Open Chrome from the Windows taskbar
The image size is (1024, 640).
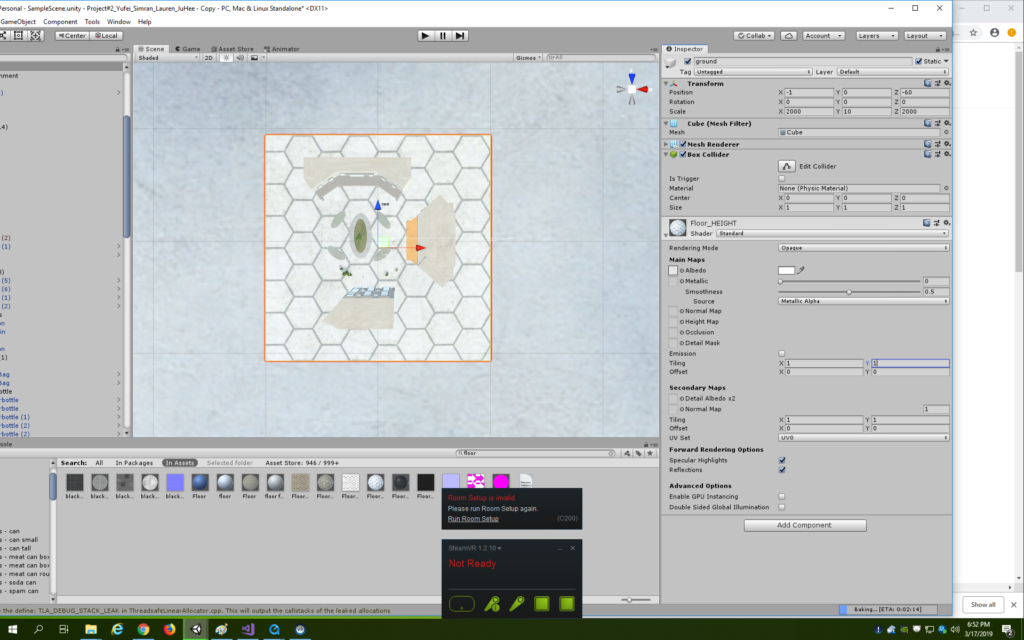(143, 630)
